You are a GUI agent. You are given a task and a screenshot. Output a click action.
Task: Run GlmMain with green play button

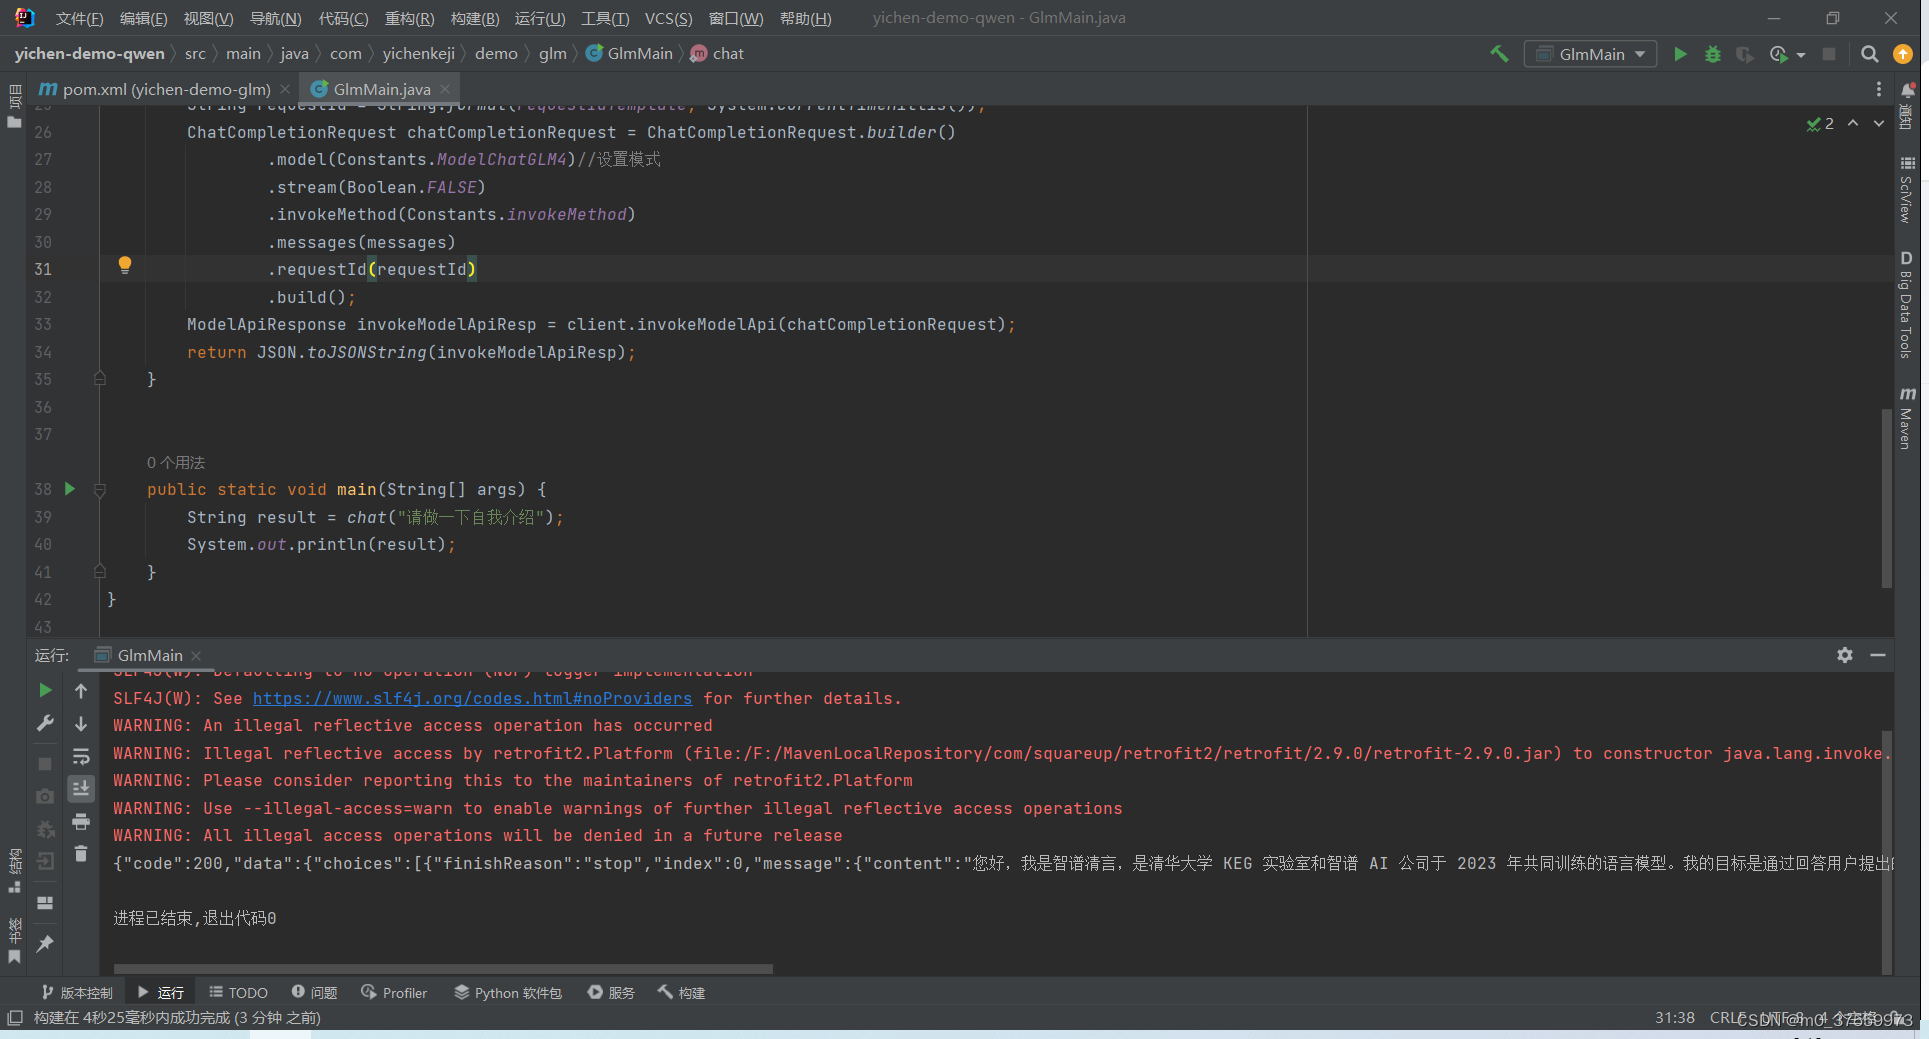[1680, 54]
